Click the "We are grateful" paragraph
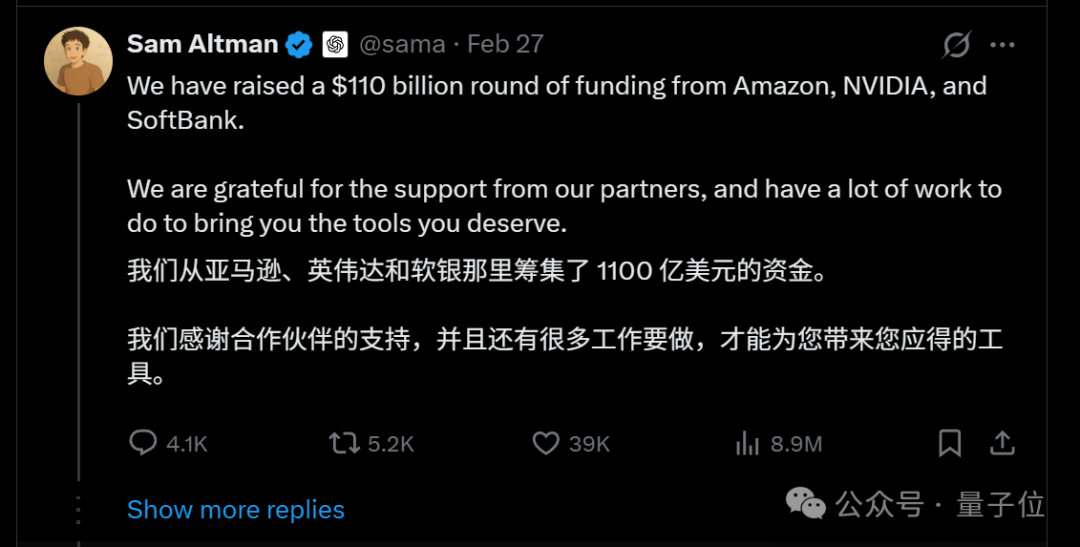This screenshot has width=1080, height=547. click(x=563, y=205)
